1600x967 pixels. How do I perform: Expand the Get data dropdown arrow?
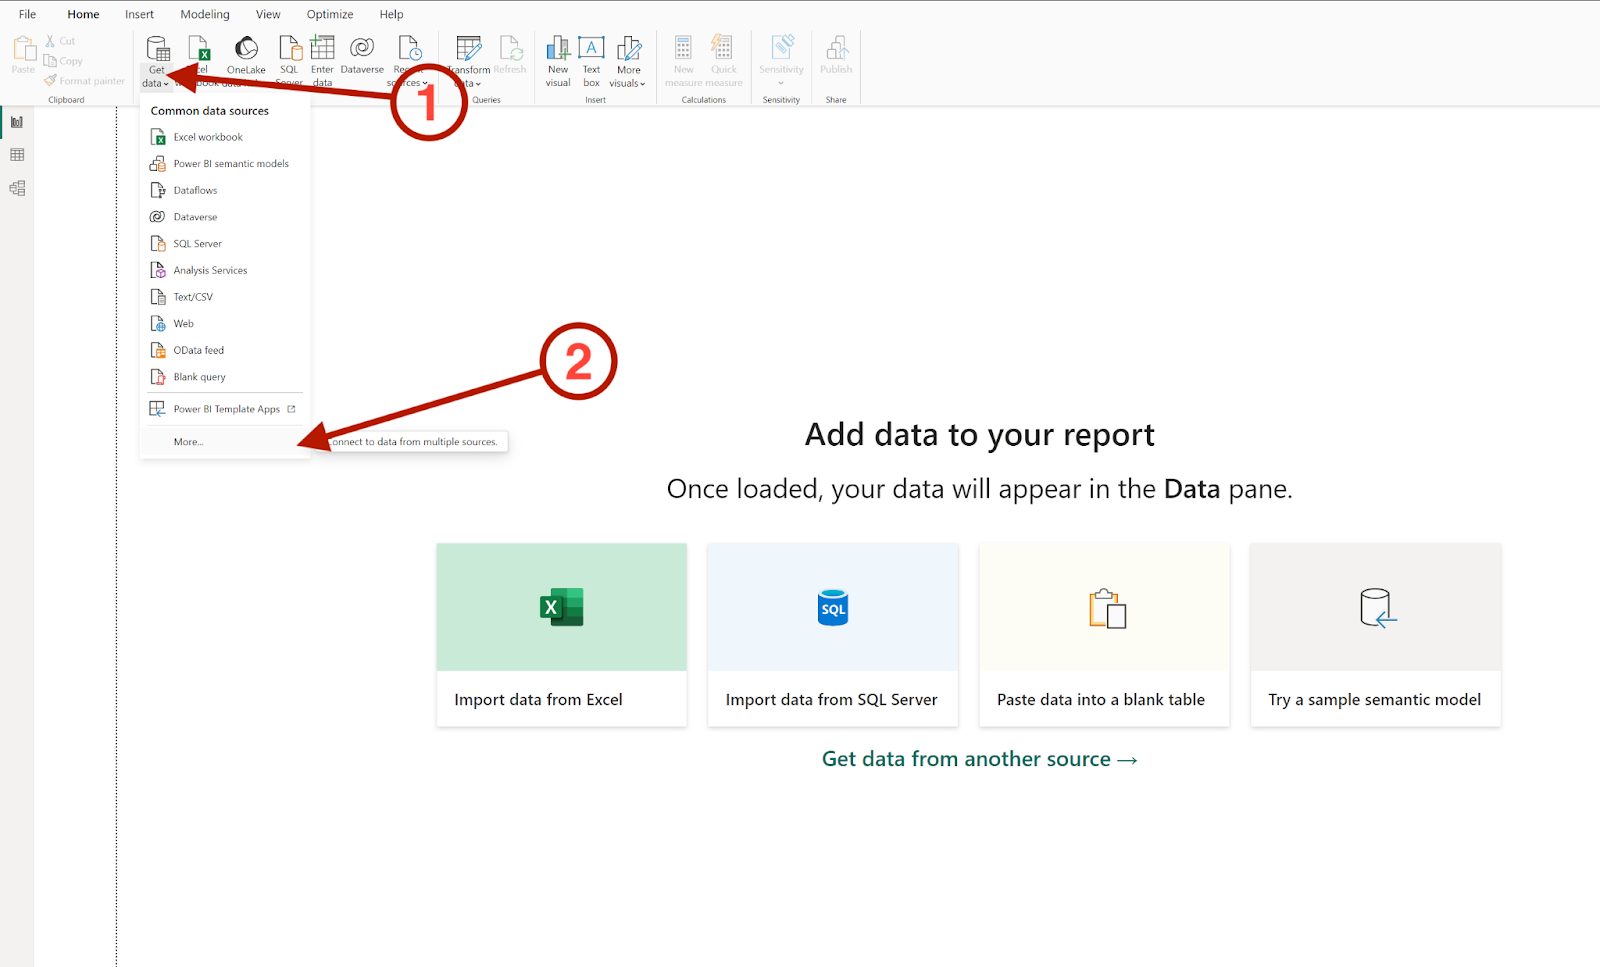(x=166, y=84)
